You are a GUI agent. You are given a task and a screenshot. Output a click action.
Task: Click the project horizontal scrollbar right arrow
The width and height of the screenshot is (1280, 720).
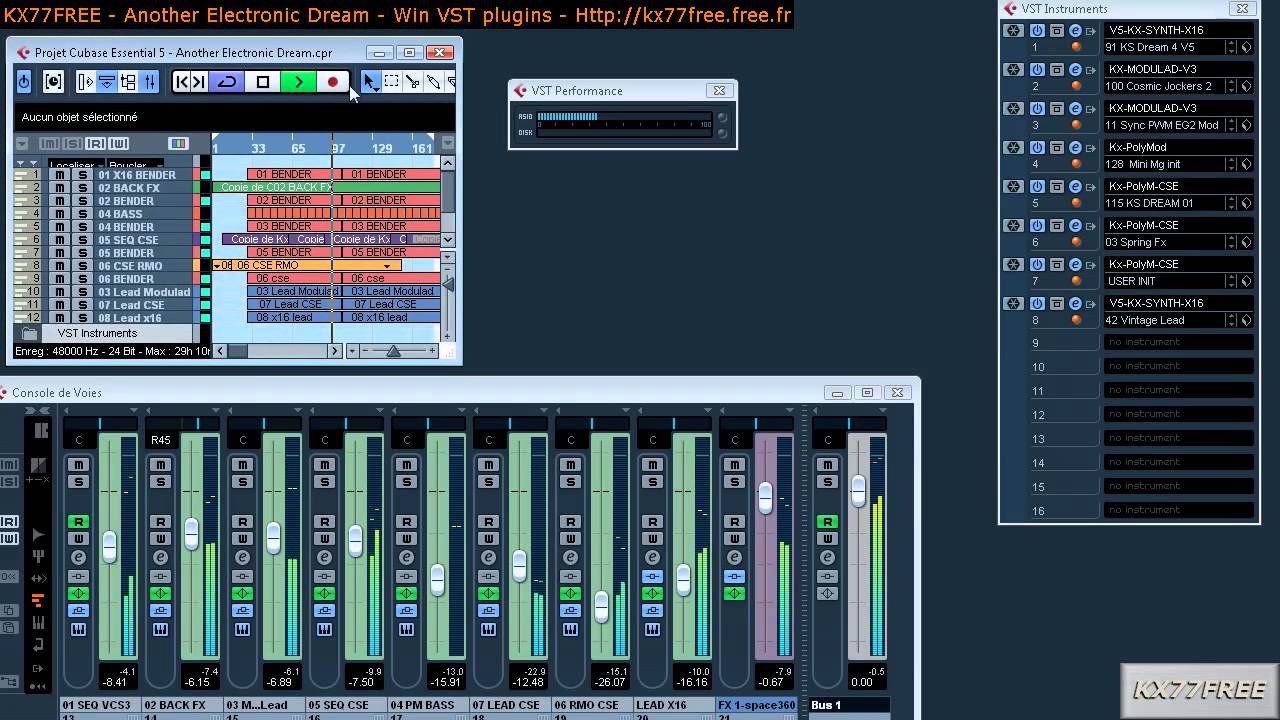pyautogui.click(x=334, y=351)
